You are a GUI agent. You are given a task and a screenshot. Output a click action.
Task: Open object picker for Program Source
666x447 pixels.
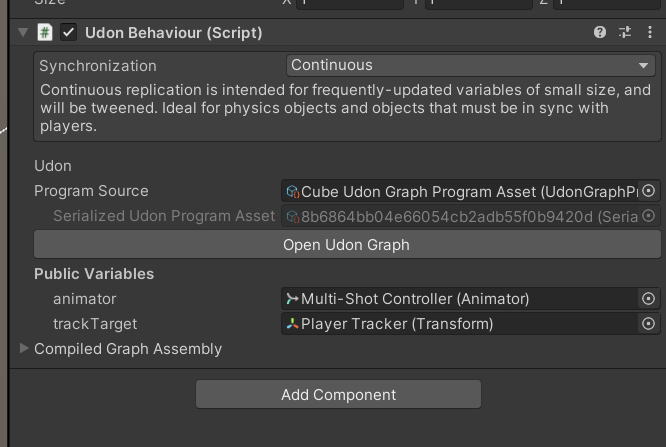(648, 191)
